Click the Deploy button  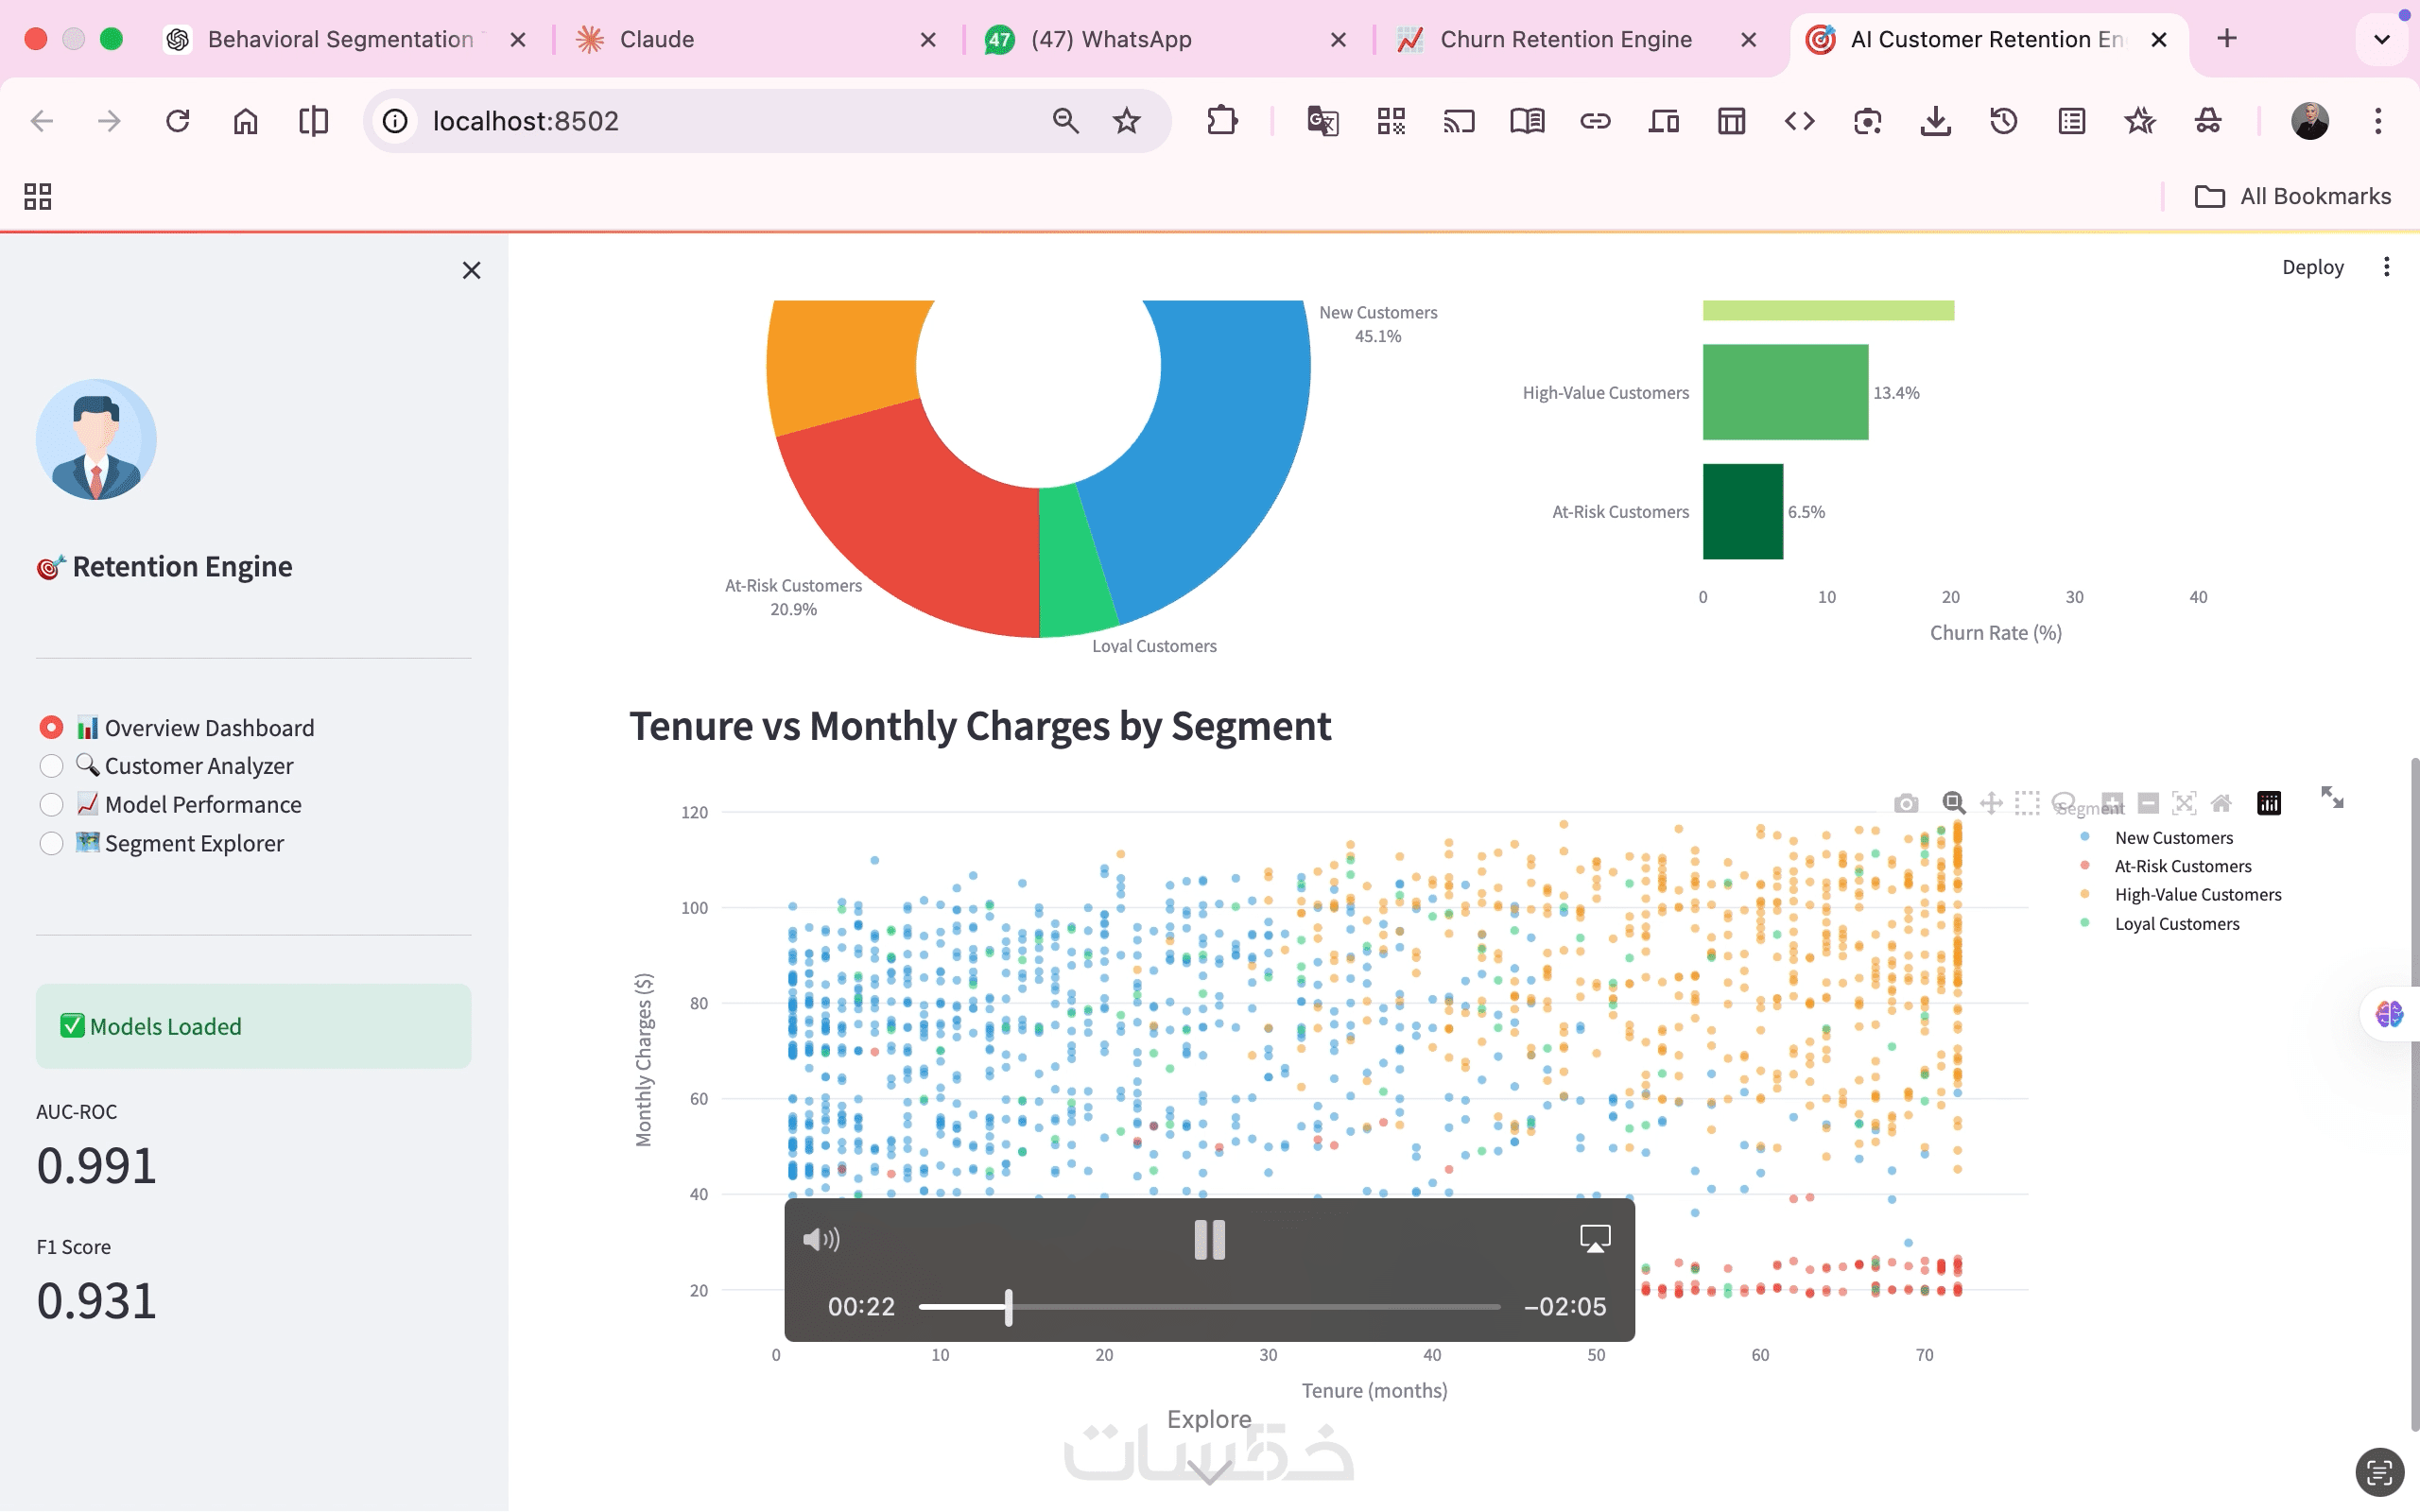click(x=2312, y=267)
